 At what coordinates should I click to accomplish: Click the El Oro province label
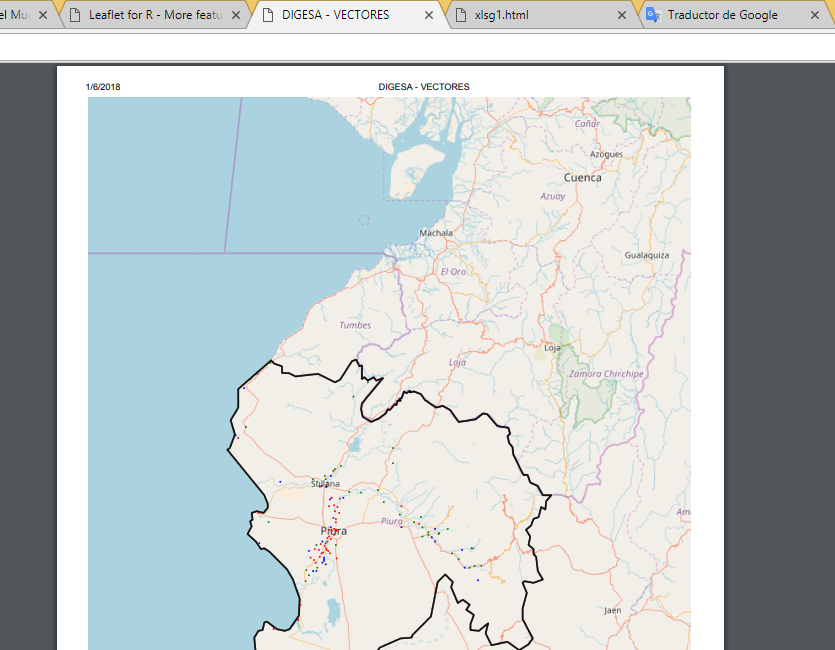coord(453,271)
